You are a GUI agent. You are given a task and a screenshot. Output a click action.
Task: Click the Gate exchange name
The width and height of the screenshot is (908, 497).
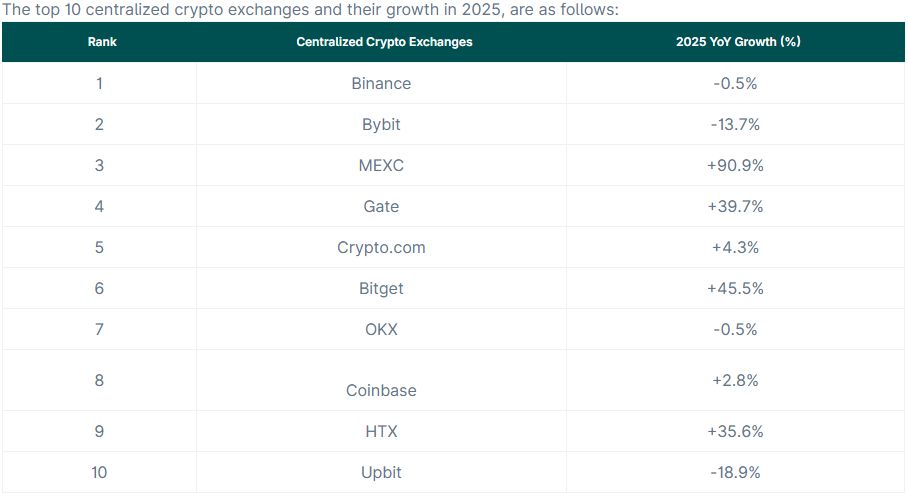coord(381,206)
